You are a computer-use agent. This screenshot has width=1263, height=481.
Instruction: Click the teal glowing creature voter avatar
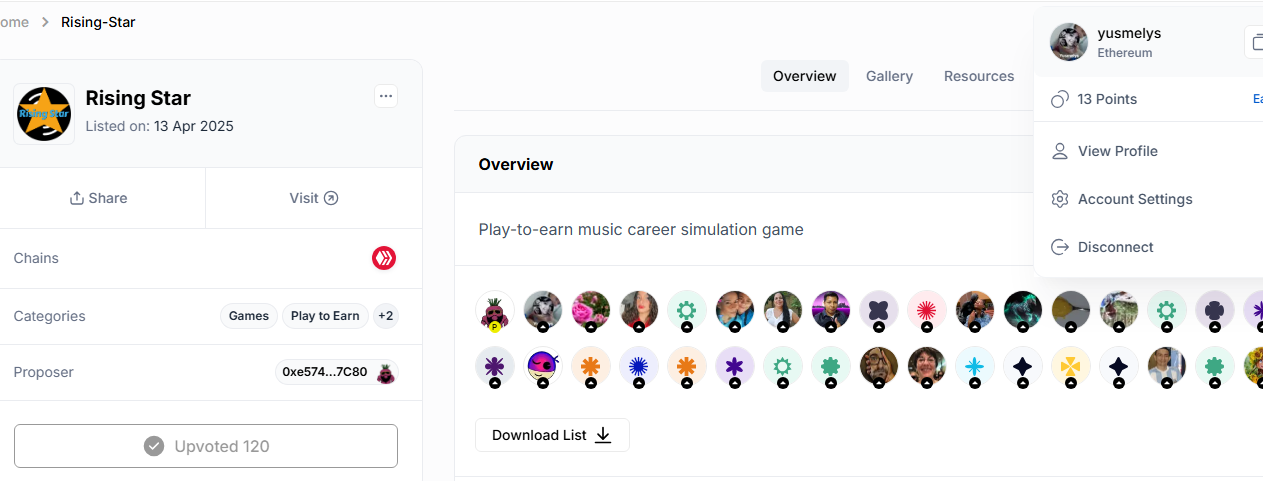(x=1023, y=311)
